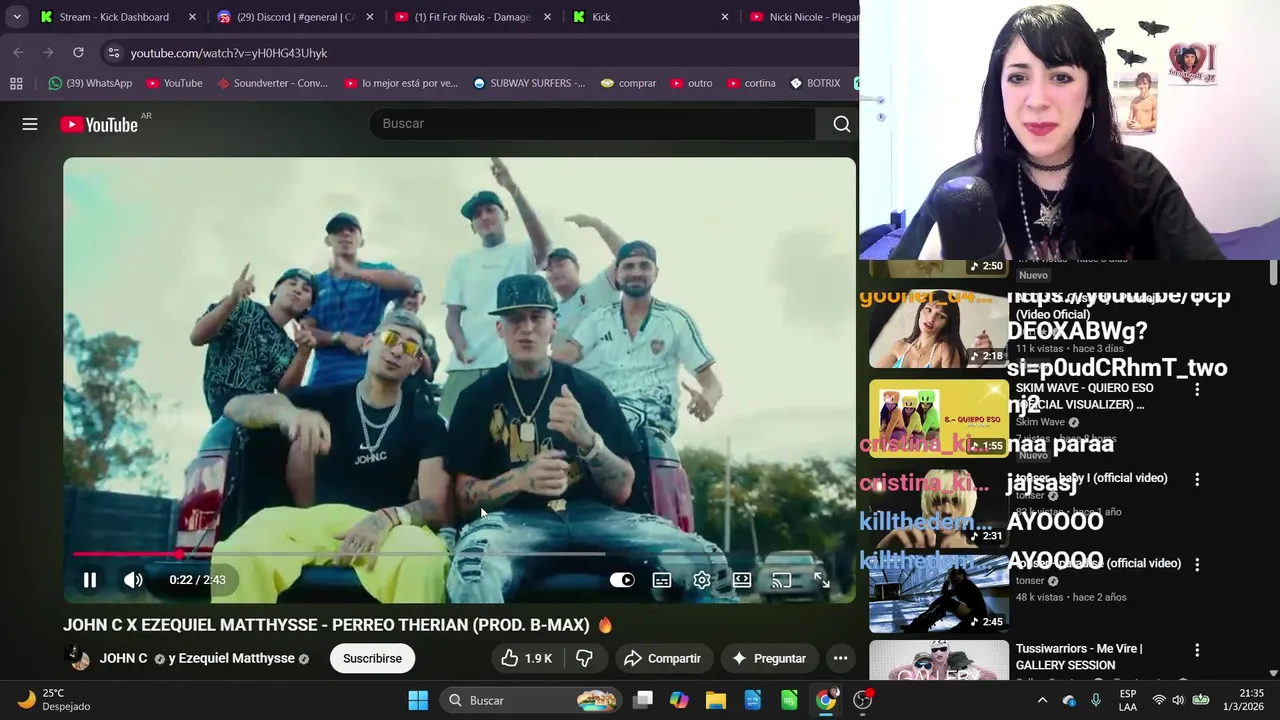Image resolution: width=1280 pixels, height=720 pixels.
Task: Open the BOTRIX bookmark
Action: (815, 83)
